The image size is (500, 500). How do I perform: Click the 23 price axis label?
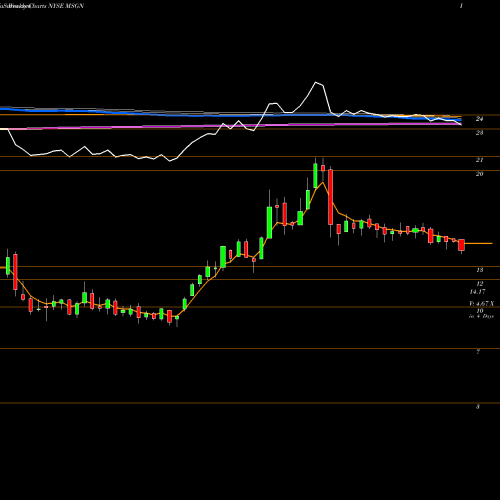tap(479, 133)
